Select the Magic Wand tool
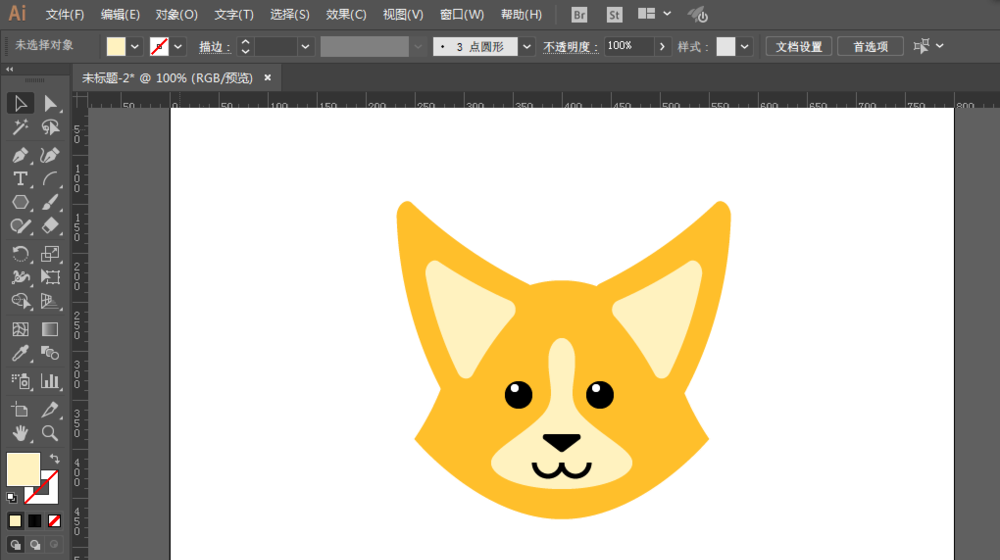This screenshot has width=1000, height=560. pos(20,128)
